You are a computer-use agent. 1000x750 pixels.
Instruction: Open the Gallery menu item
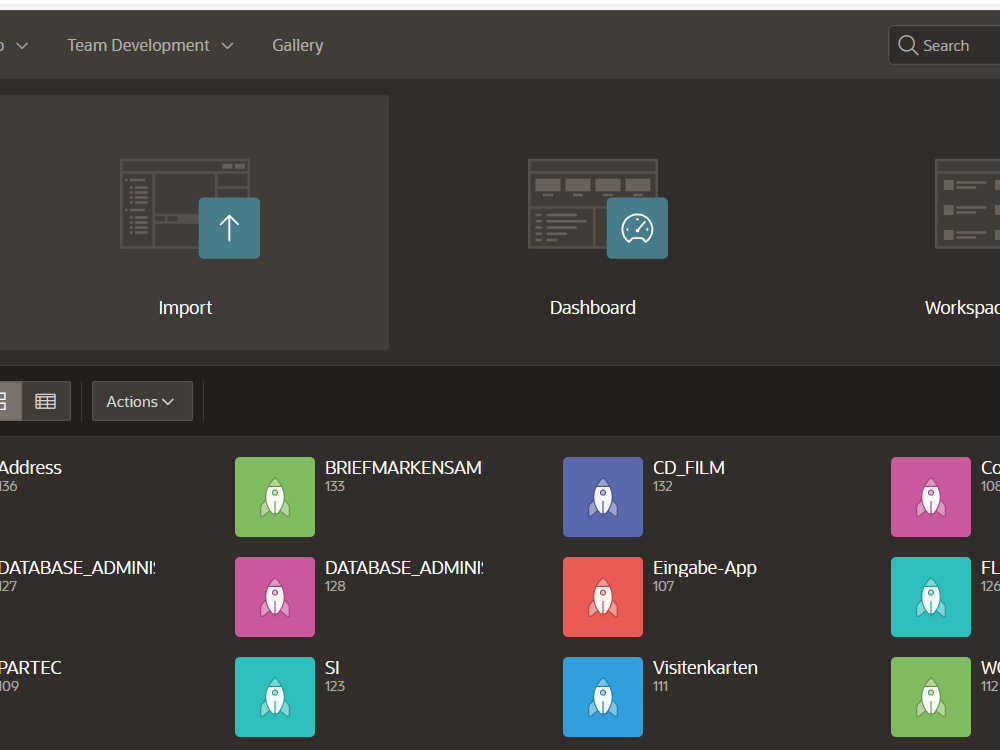298,45
